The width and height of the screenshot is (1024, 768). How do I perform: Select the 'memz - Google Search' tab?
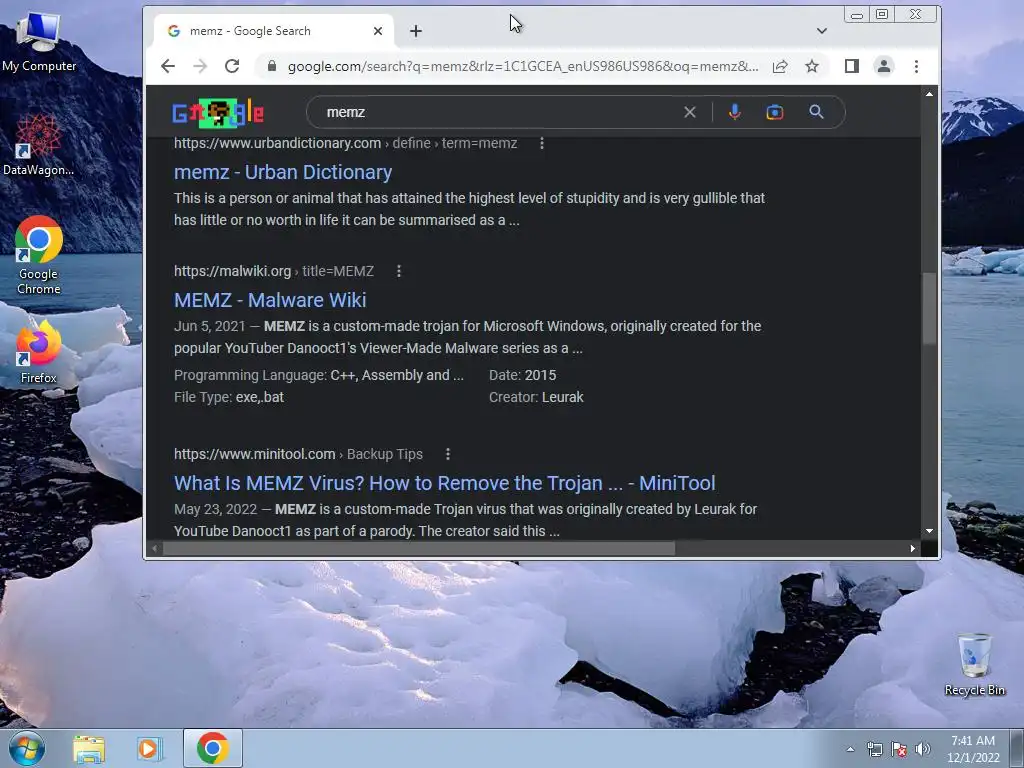tap(273, 31)
